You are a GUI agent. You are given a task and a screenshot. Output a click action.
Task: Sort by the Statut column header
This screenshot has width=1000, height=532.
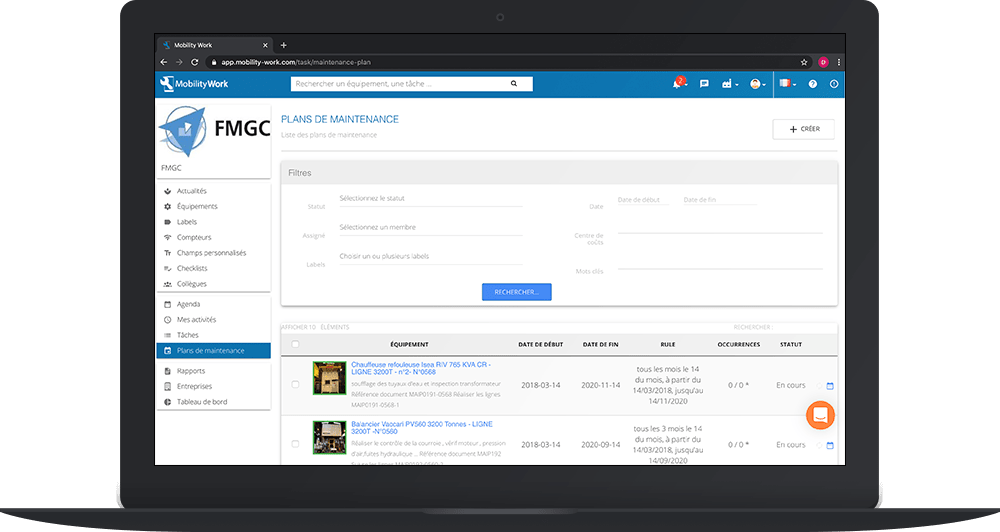pyautogui.click(x=791, y=344)
